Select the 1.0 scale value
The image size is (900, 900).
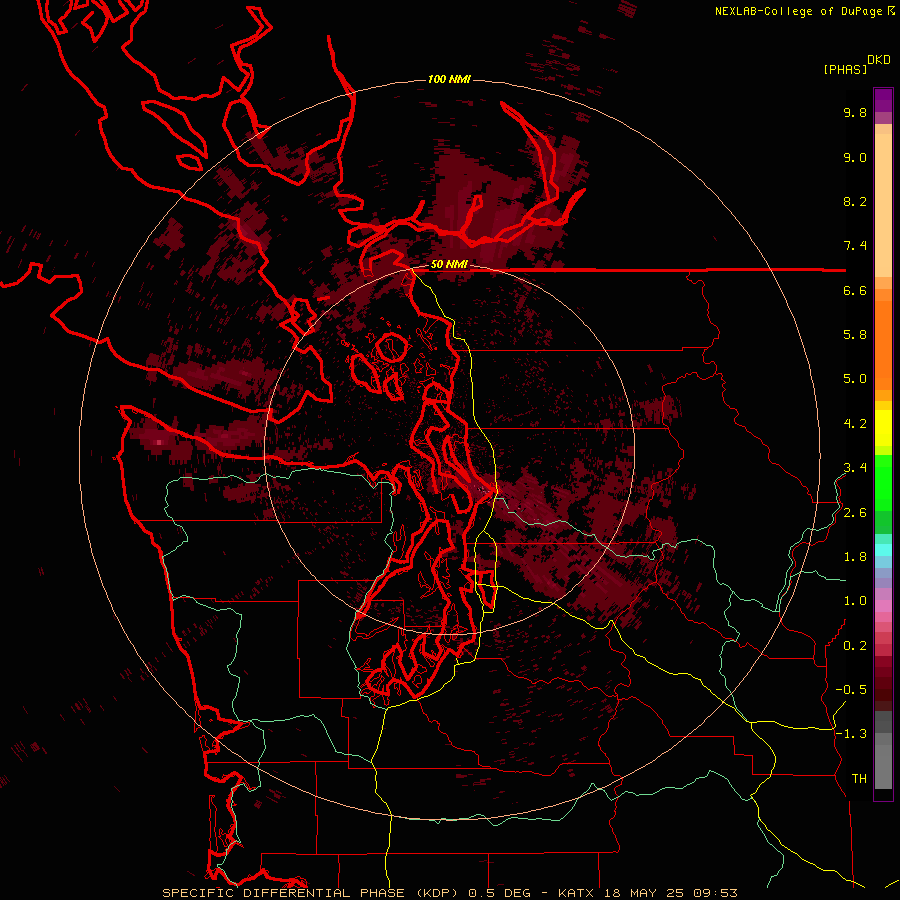coord(855,601)
